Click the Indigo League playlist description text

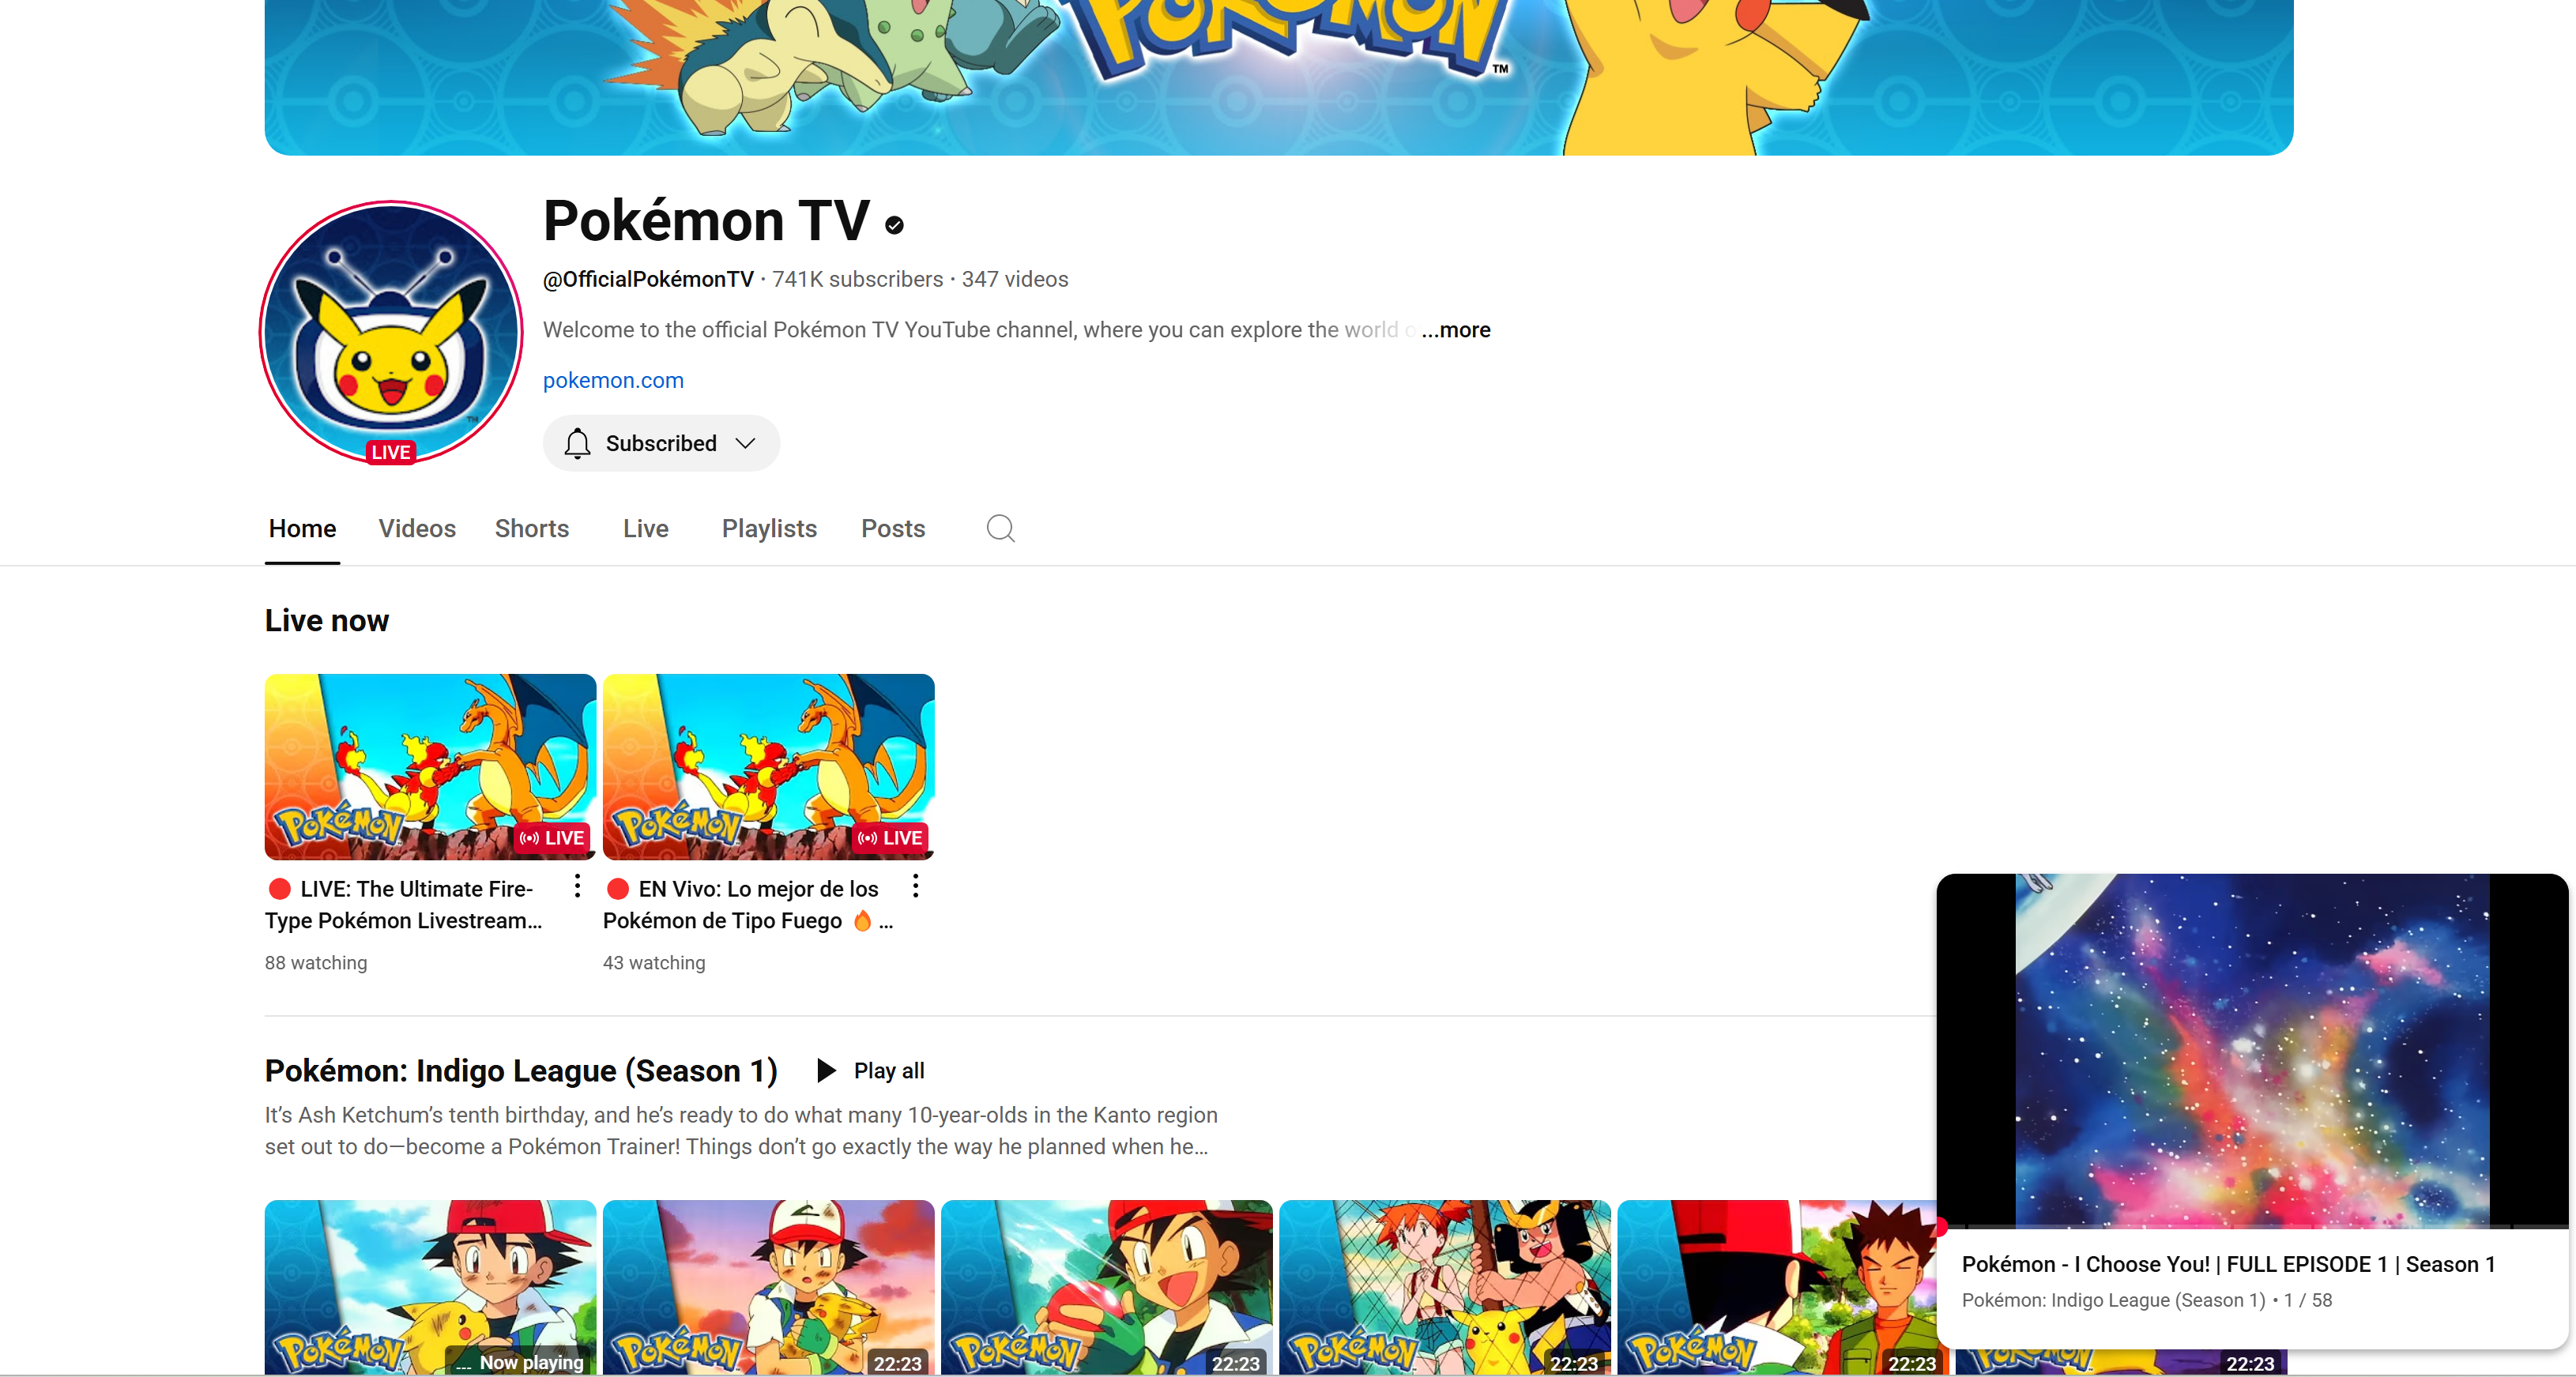[x=741, y=1130]
